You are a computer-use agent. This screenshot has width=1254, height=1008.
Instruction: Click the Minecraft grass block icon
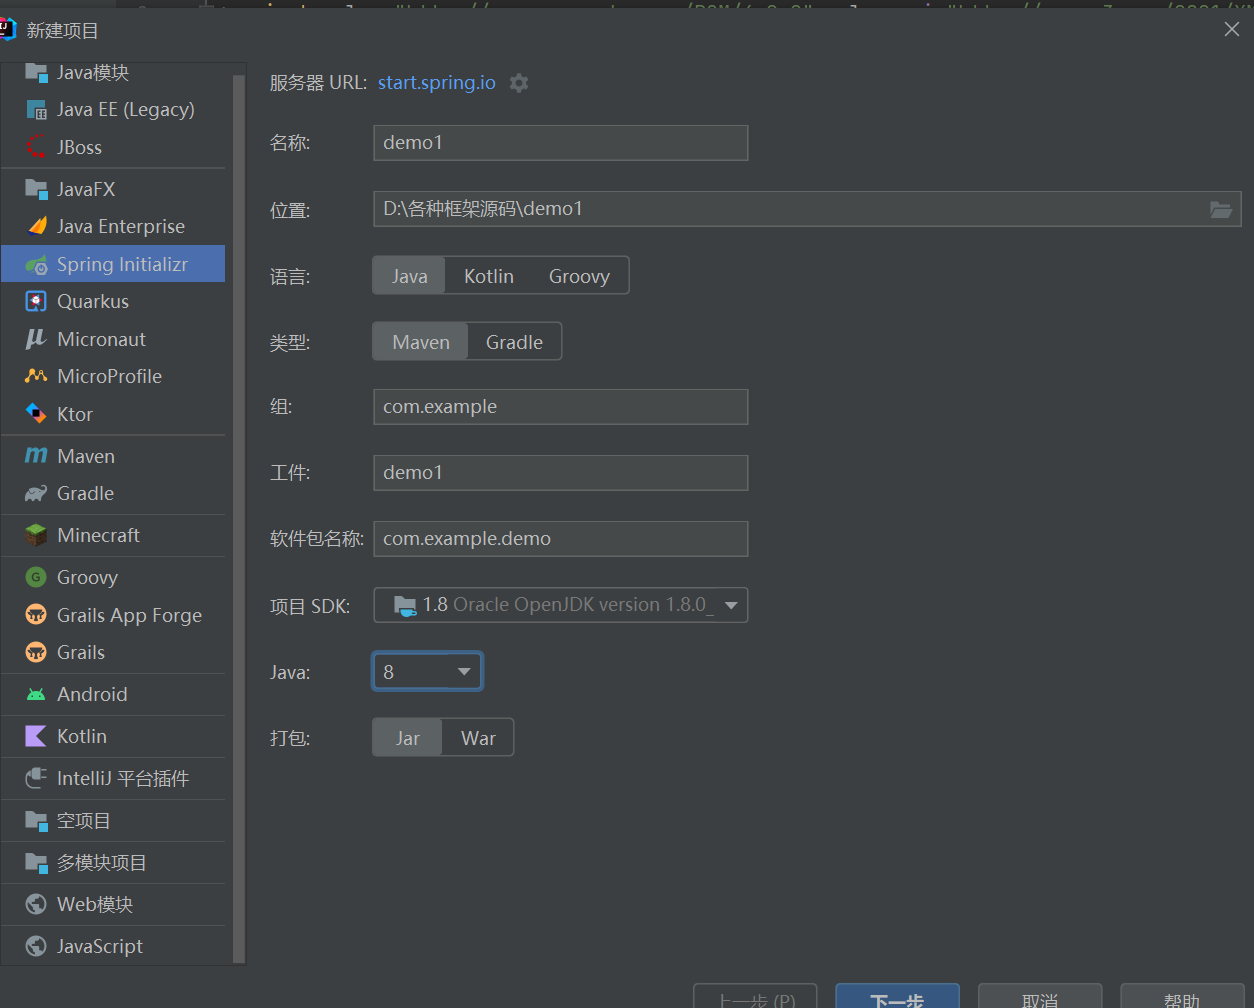tap(37, 535)
